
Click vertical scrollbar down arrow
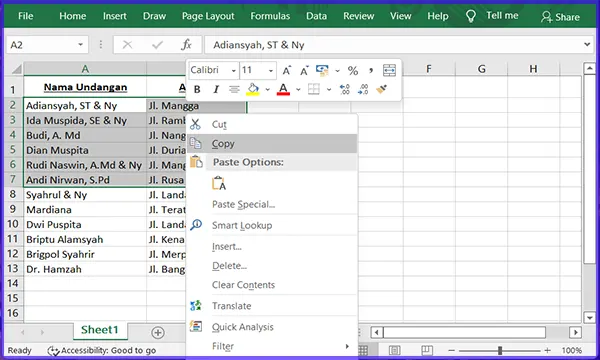pyautogui.click(x=589, y=317)
